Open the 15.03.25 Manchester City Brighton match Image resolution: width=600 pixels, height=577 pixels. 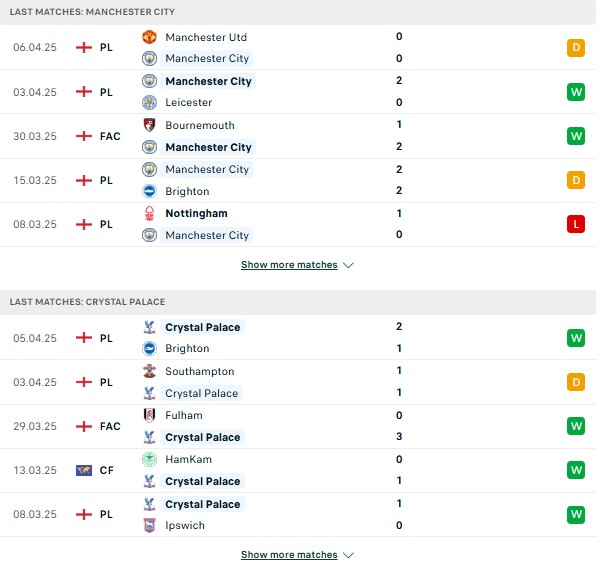tap(298, 180)
